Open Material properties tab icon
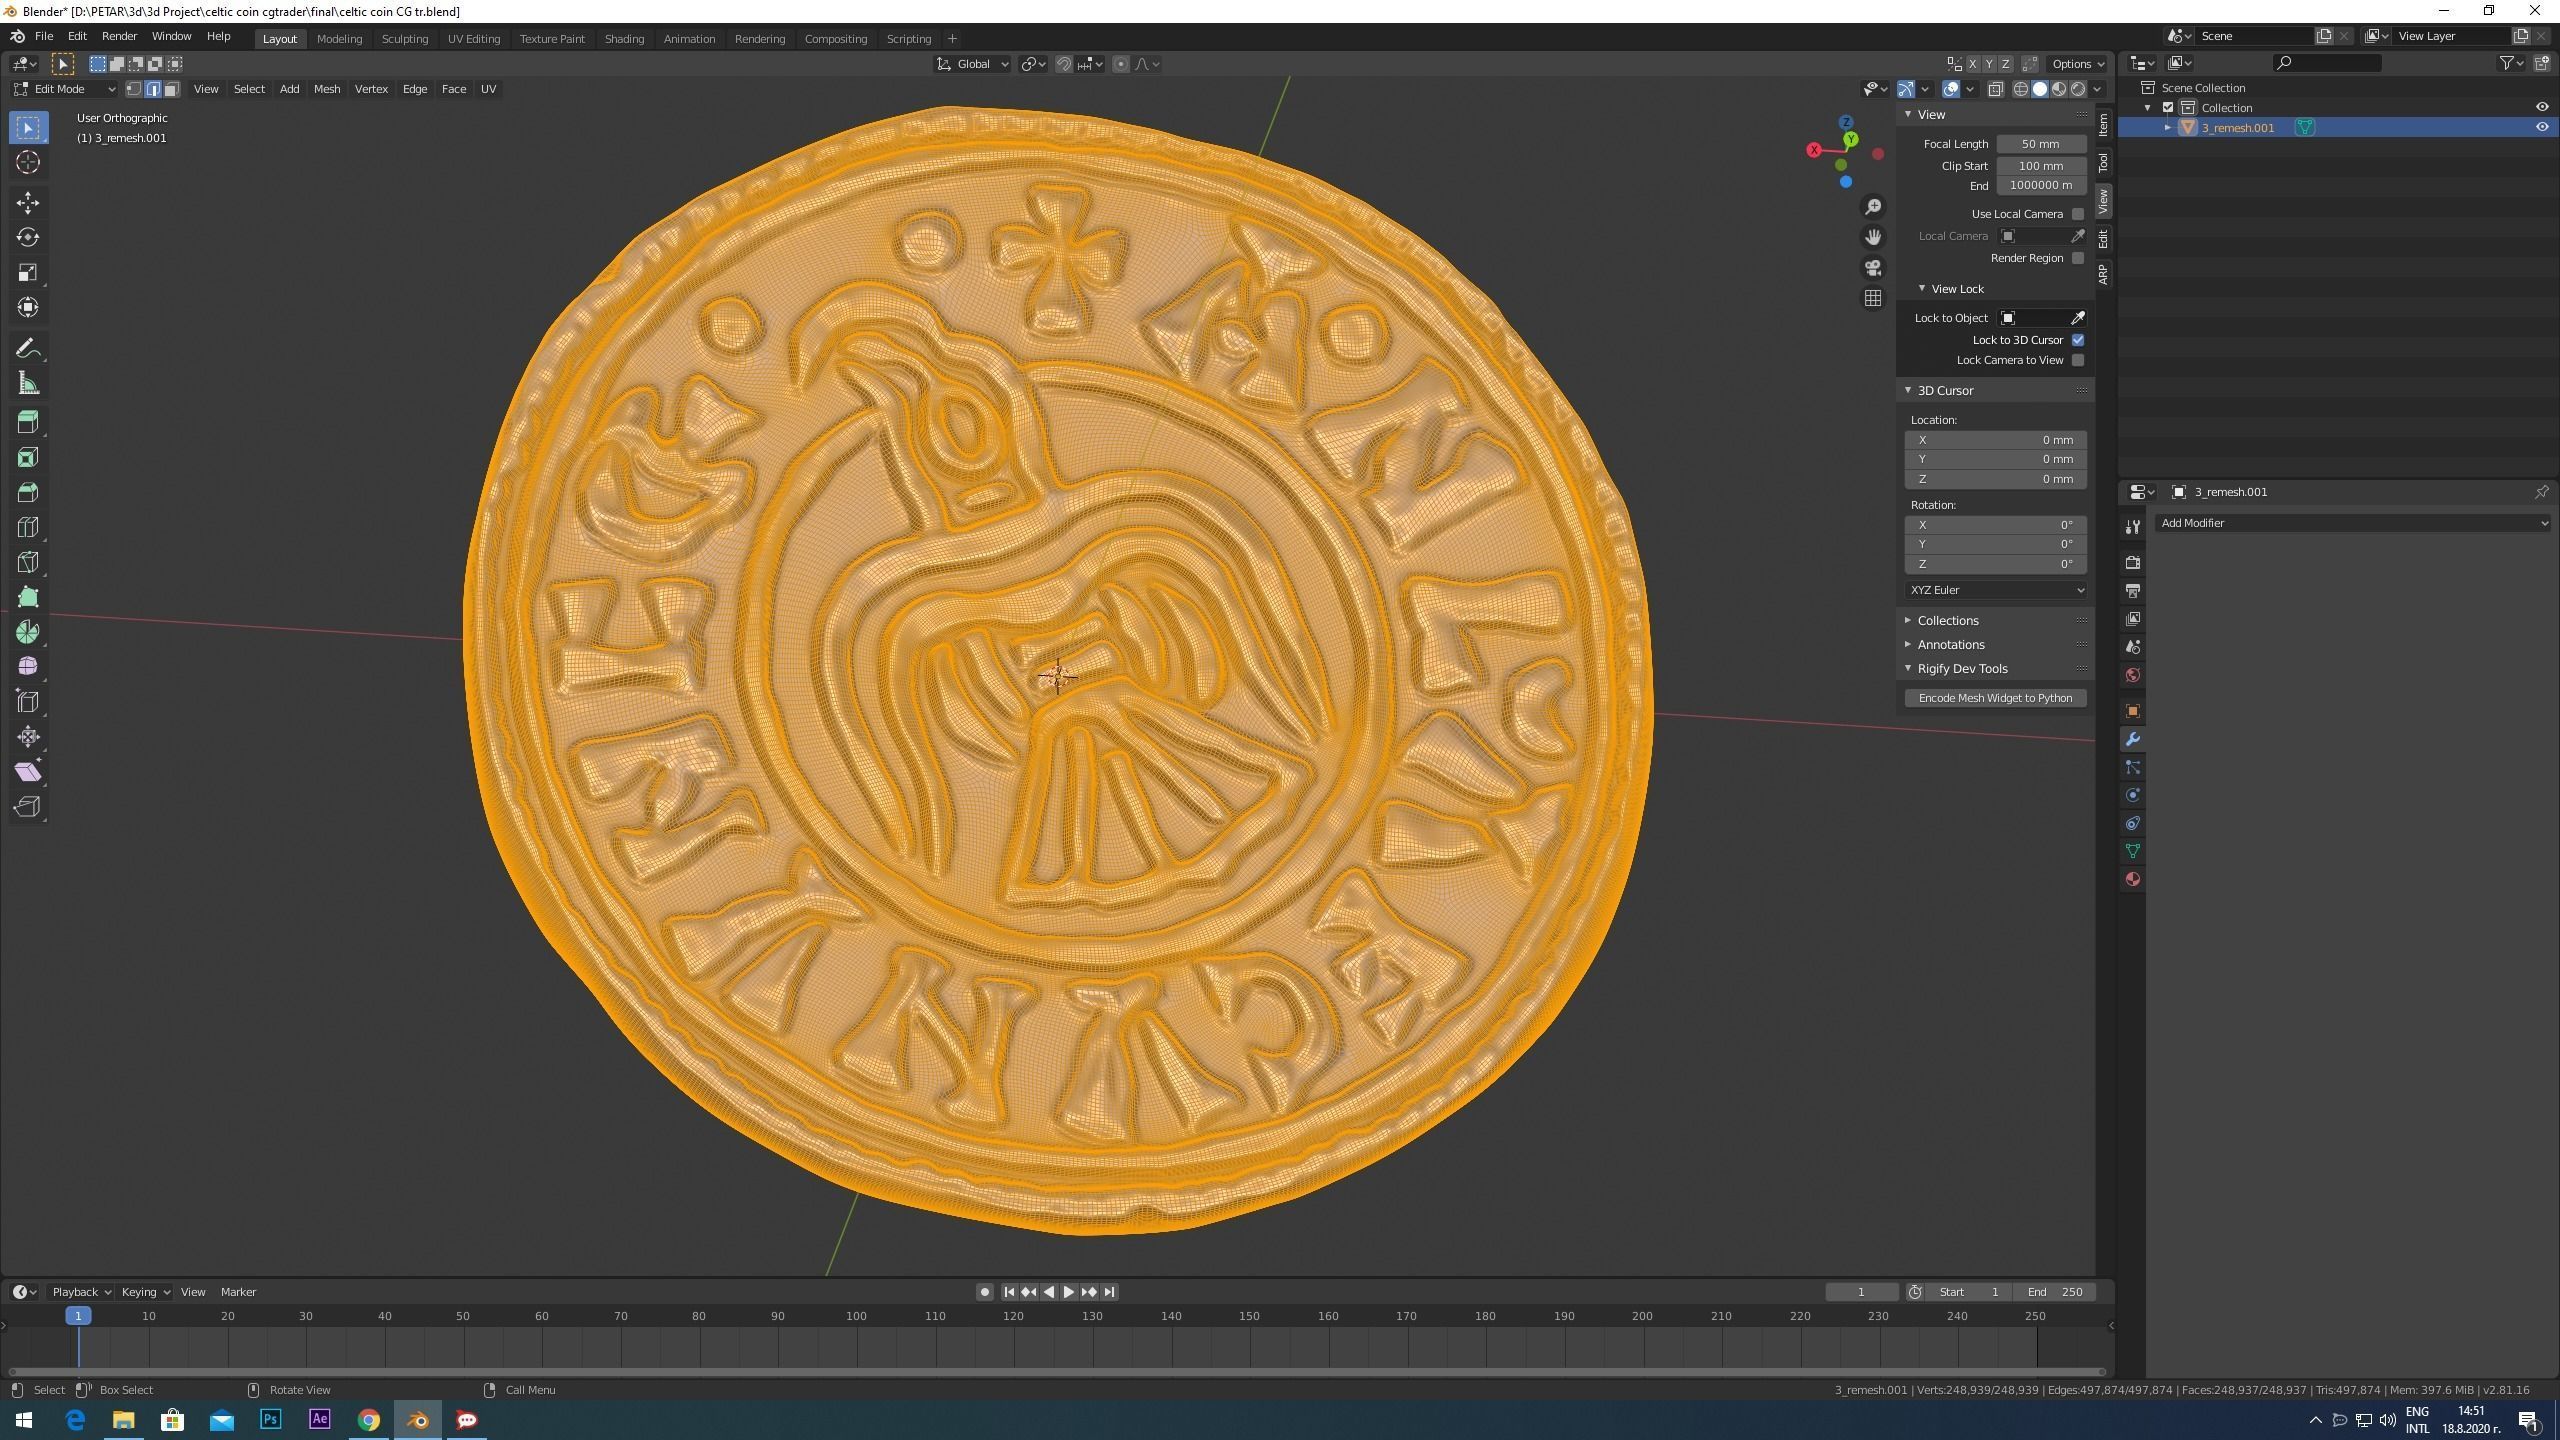 tap(2132, 879)
